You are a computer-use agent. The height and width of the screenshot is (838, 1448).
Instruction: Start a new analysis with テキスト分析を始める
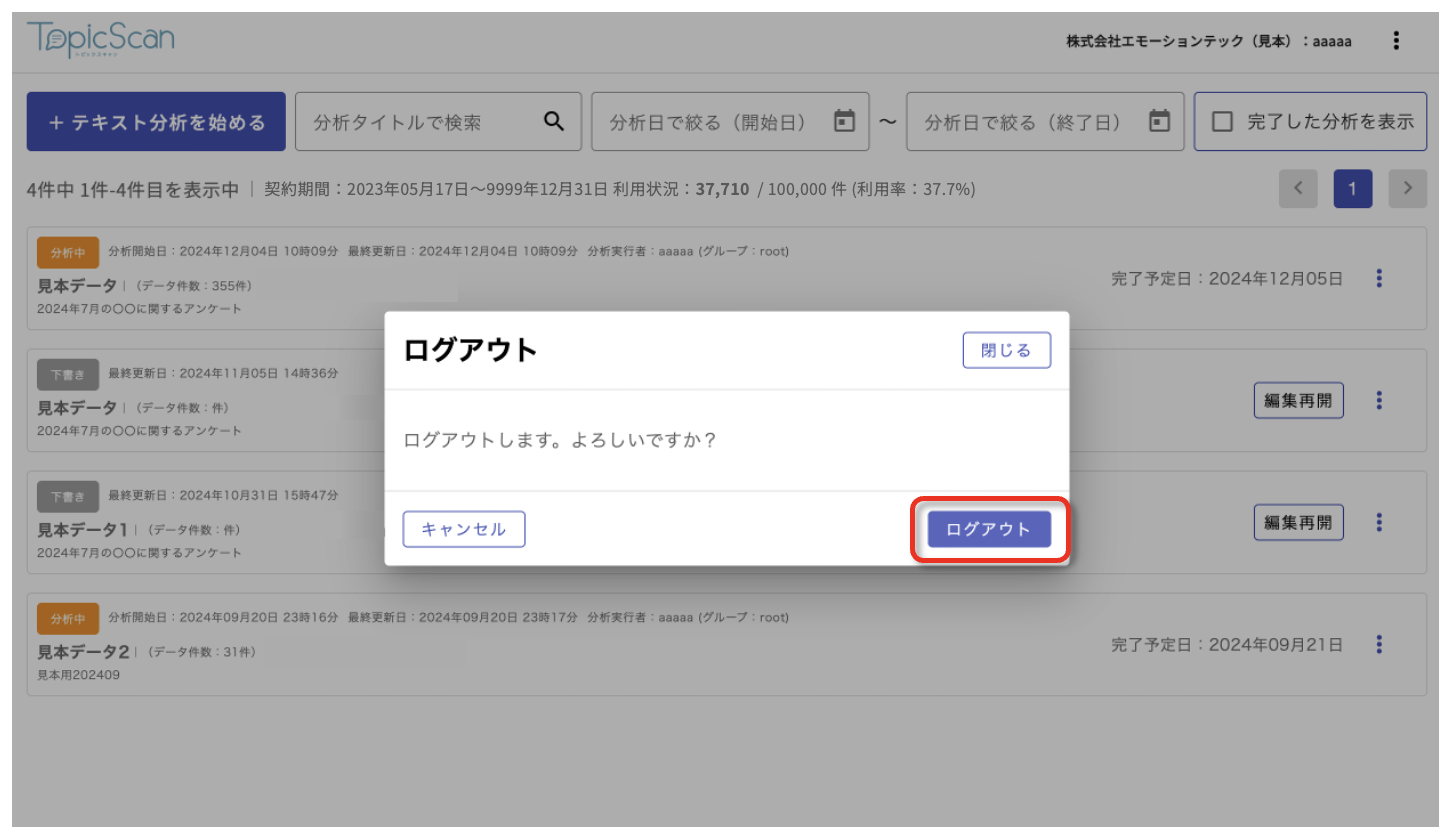155,120
